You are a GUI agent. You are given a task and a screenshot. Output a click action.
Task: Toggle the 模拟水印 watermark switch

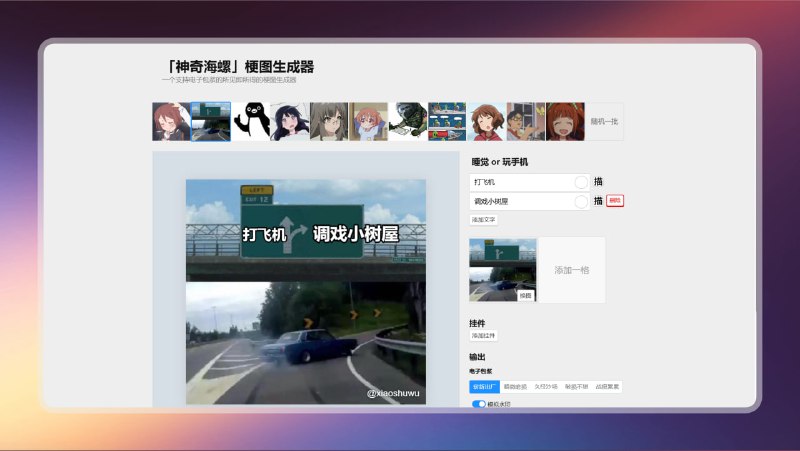pos(479,404)
